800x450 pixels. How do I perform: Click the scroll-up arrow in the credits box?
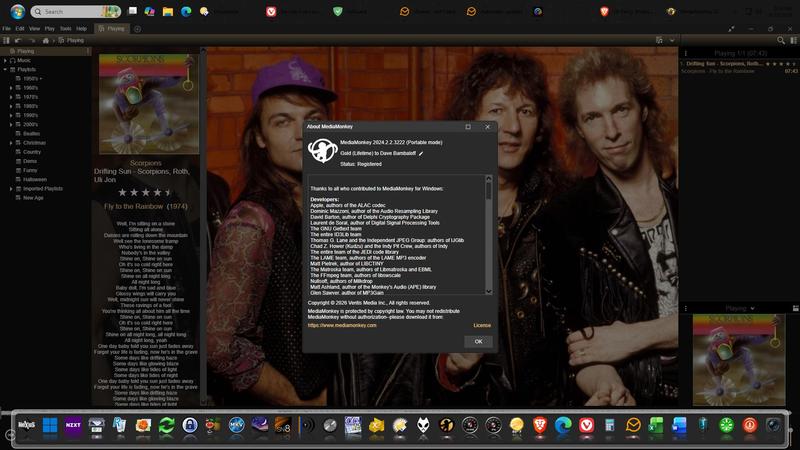coord(489,179)
